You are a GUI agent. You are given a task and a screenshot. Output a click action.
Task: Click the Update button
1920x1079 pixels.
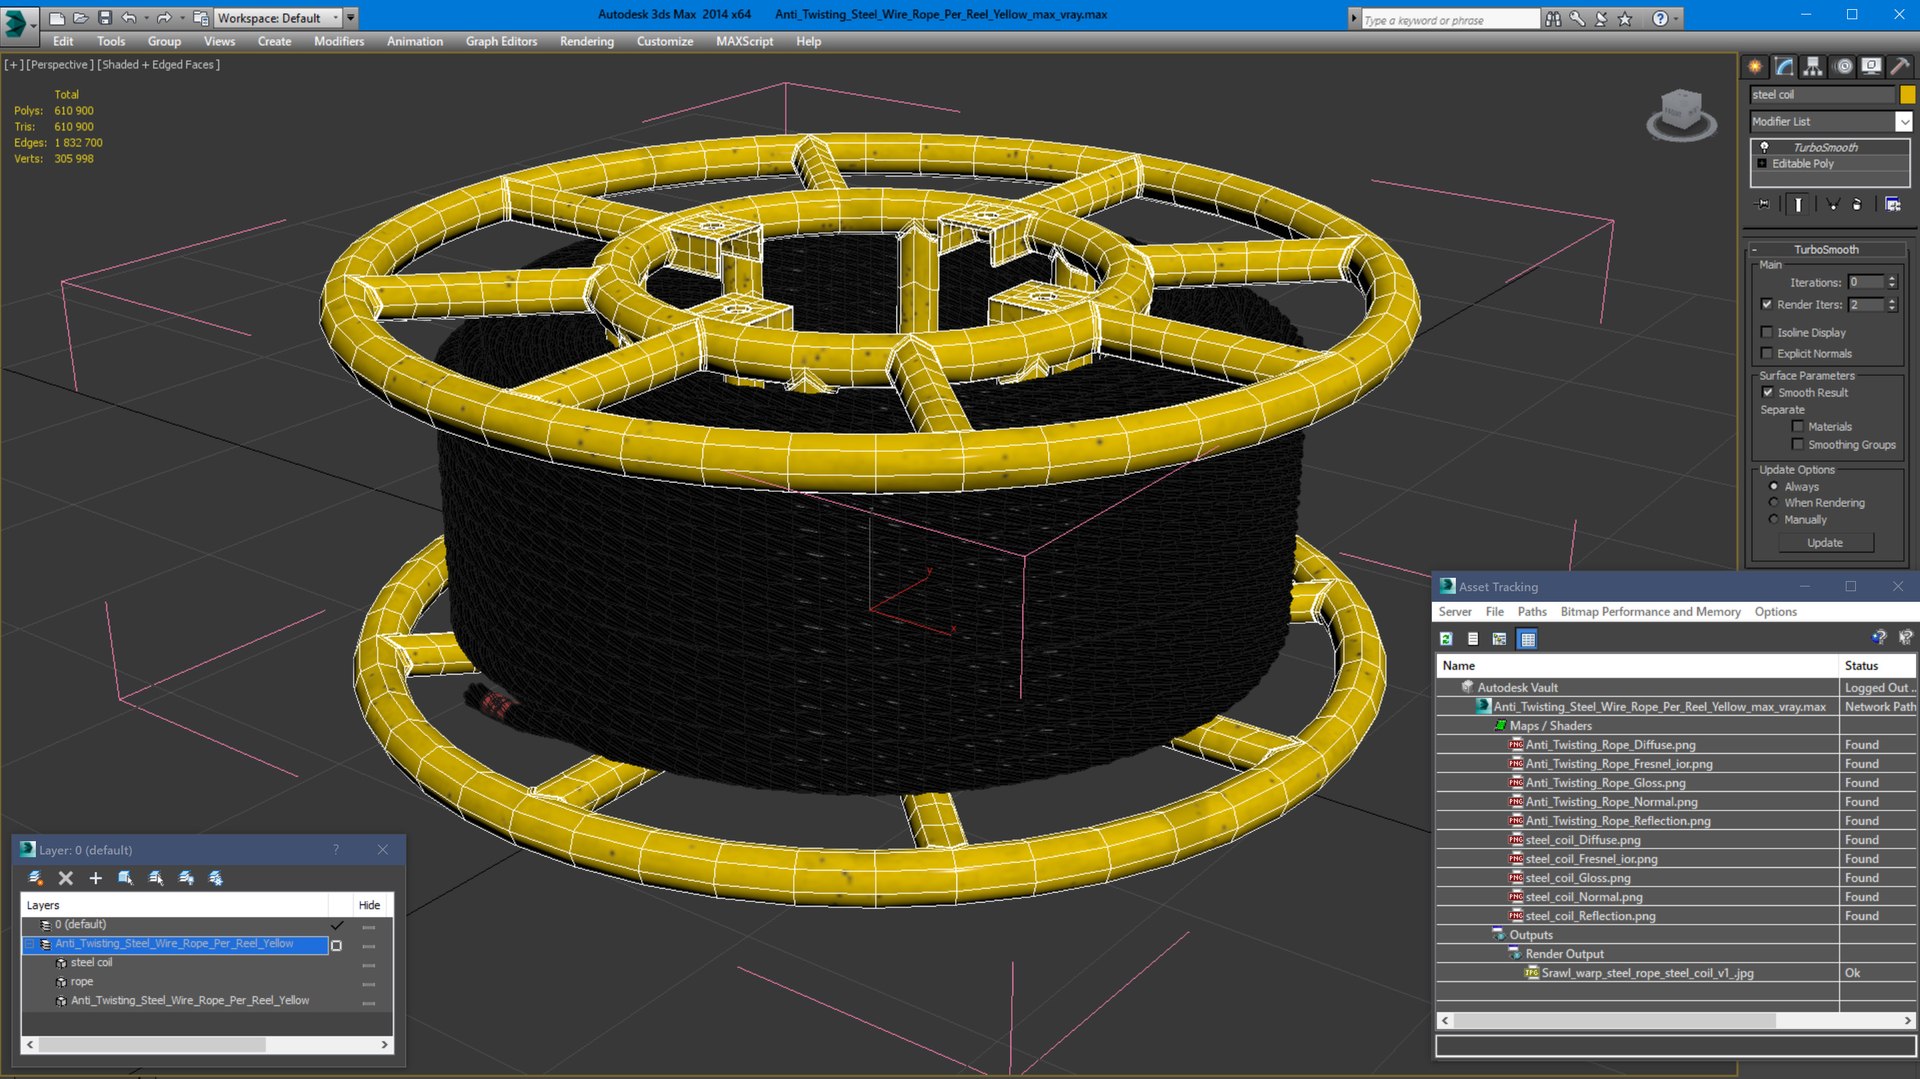pyautogui.click(x=1825, y=543)
